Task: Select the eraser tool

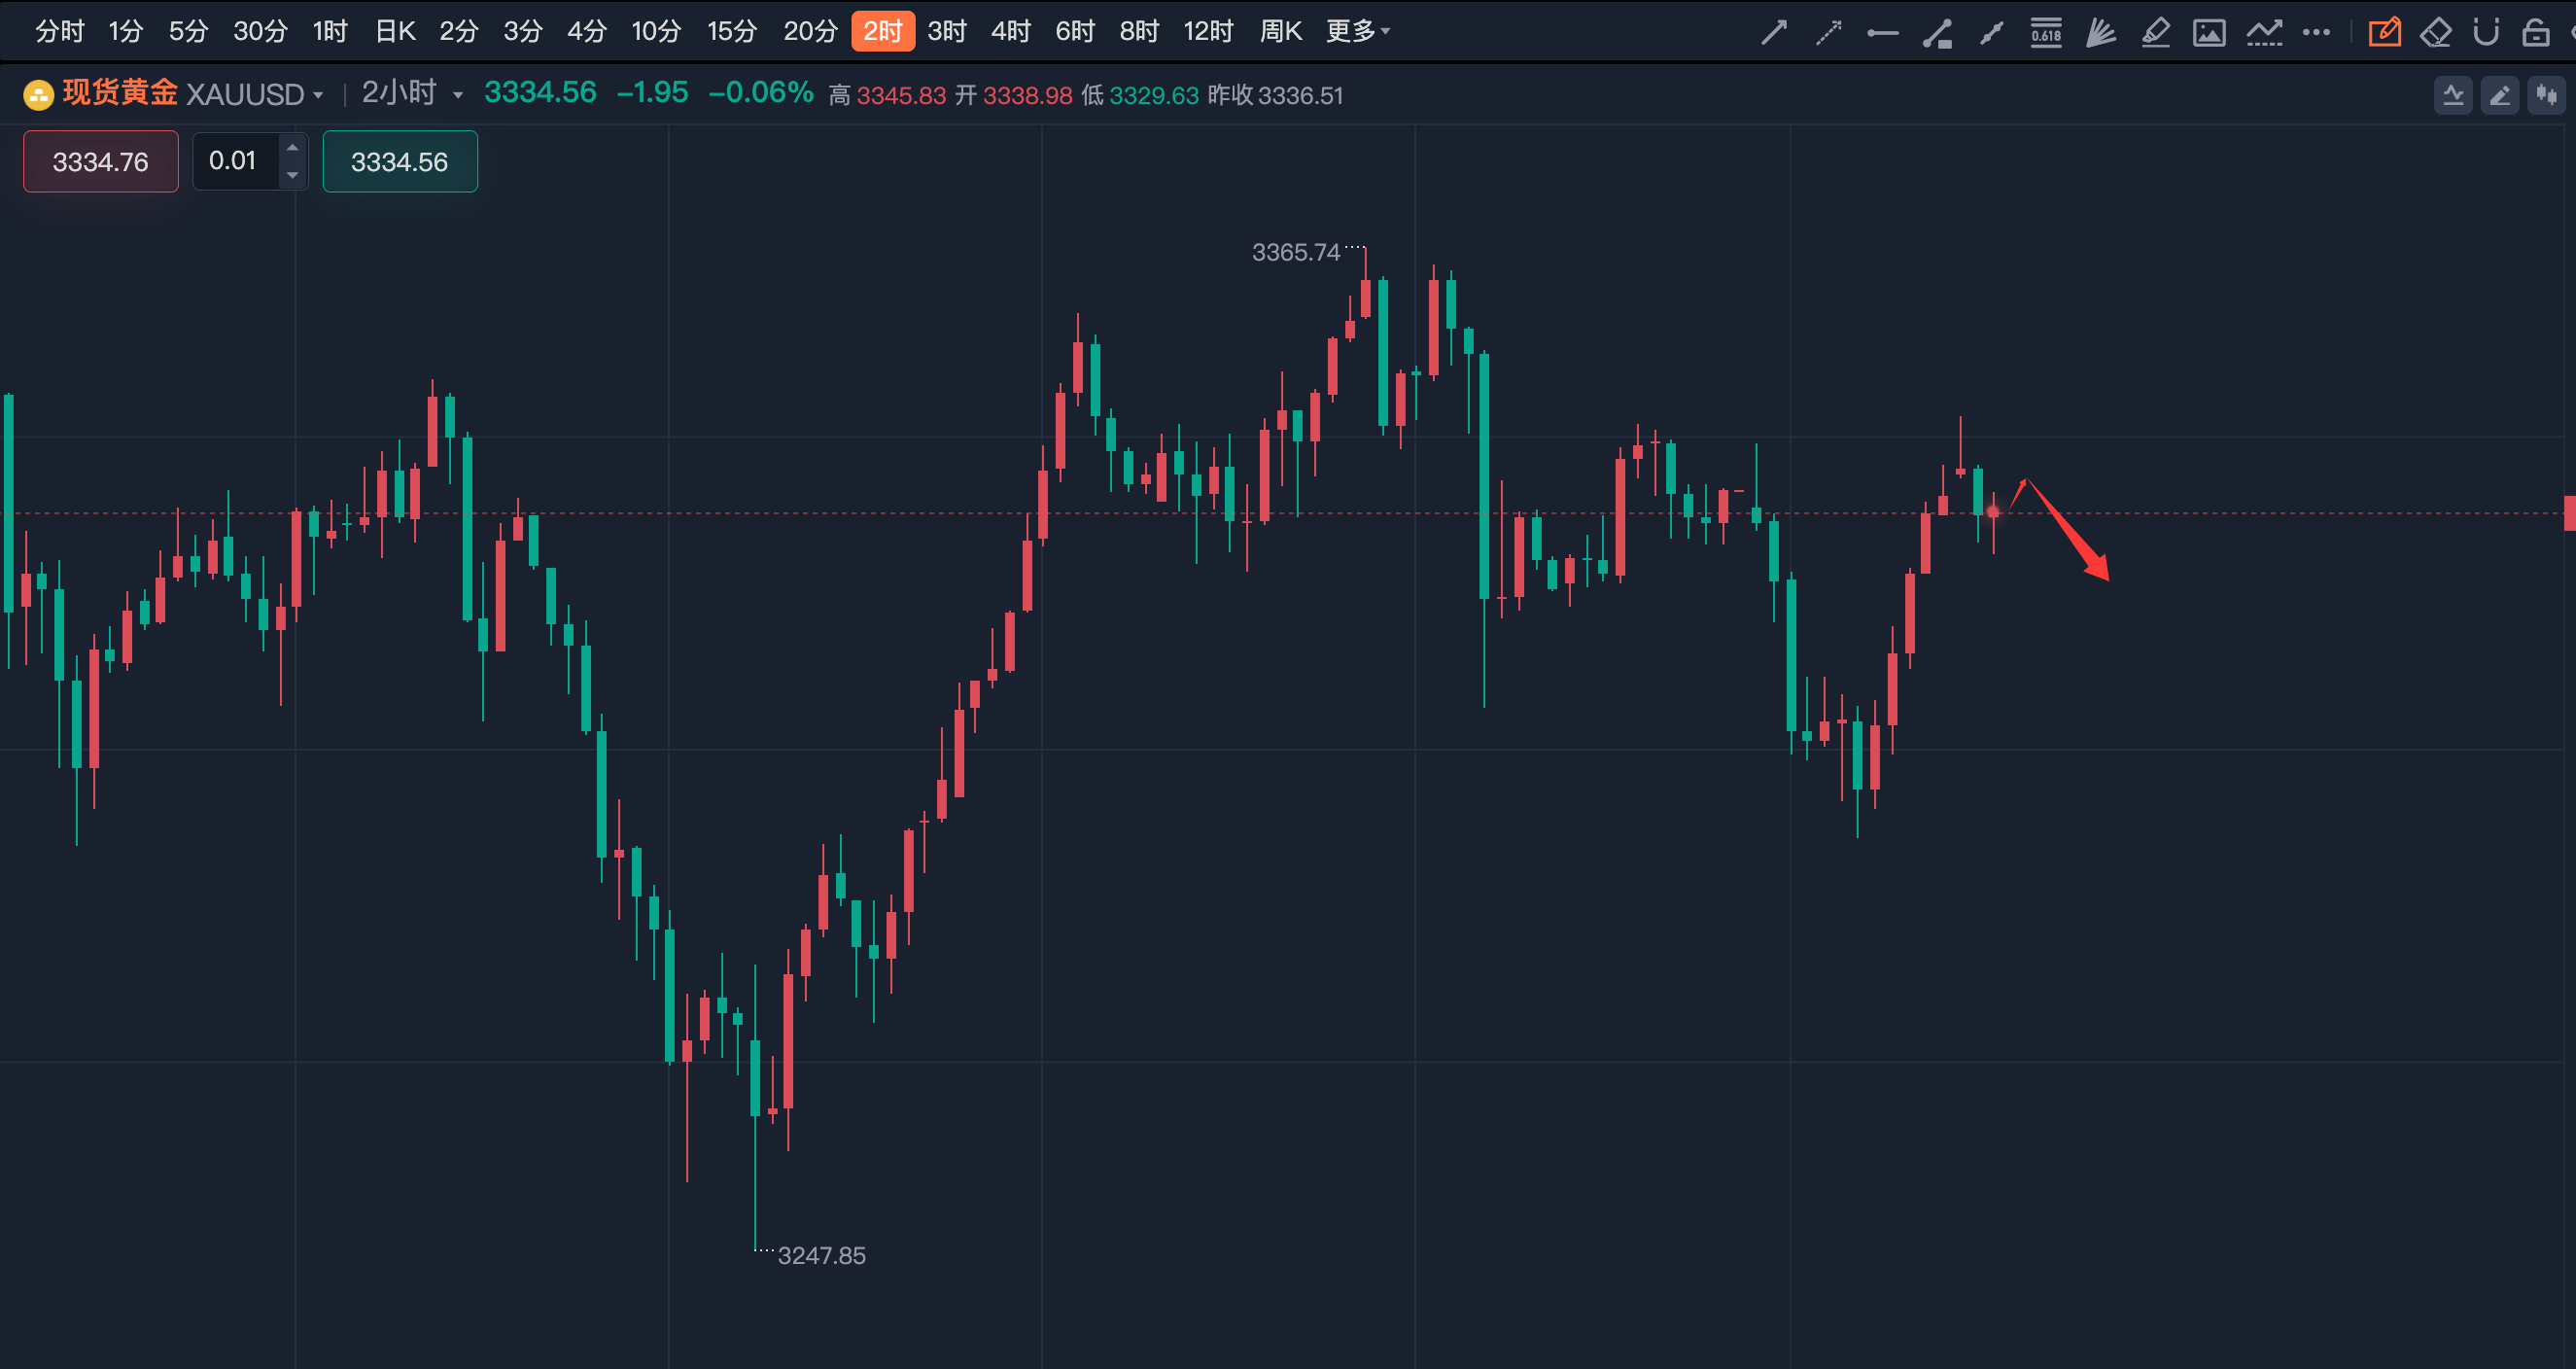Action: coord(2435,33)
